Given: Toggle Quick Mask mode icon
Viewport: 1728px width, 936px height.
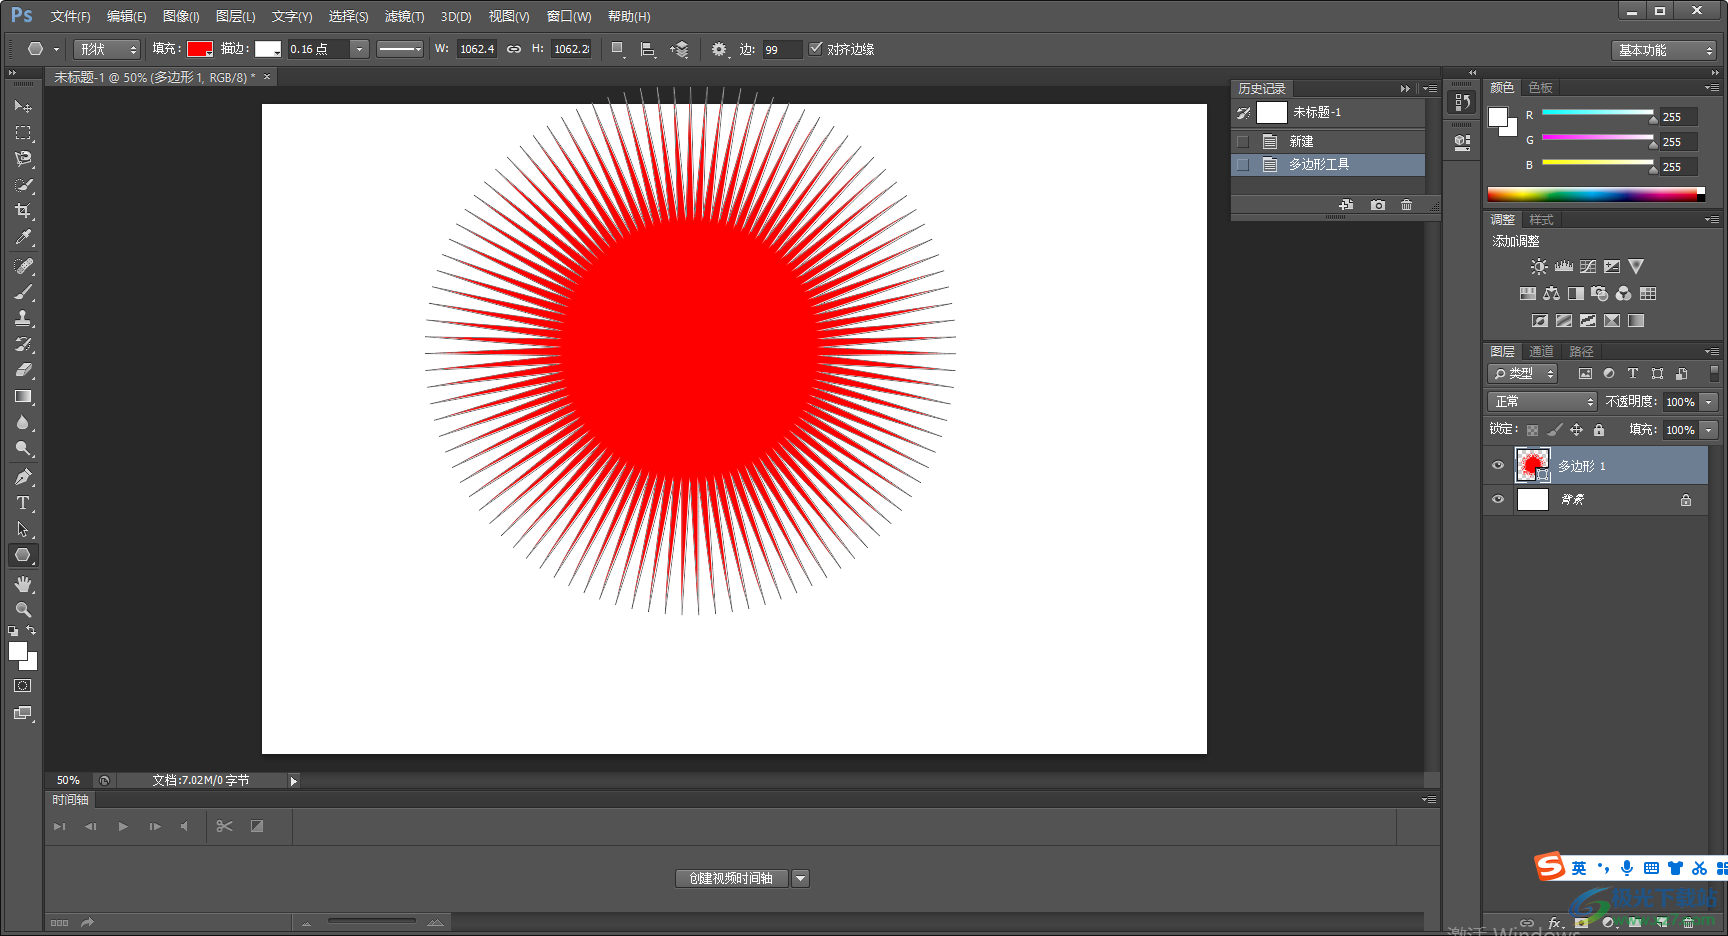Looking at the screenshot, I should 23,686.
